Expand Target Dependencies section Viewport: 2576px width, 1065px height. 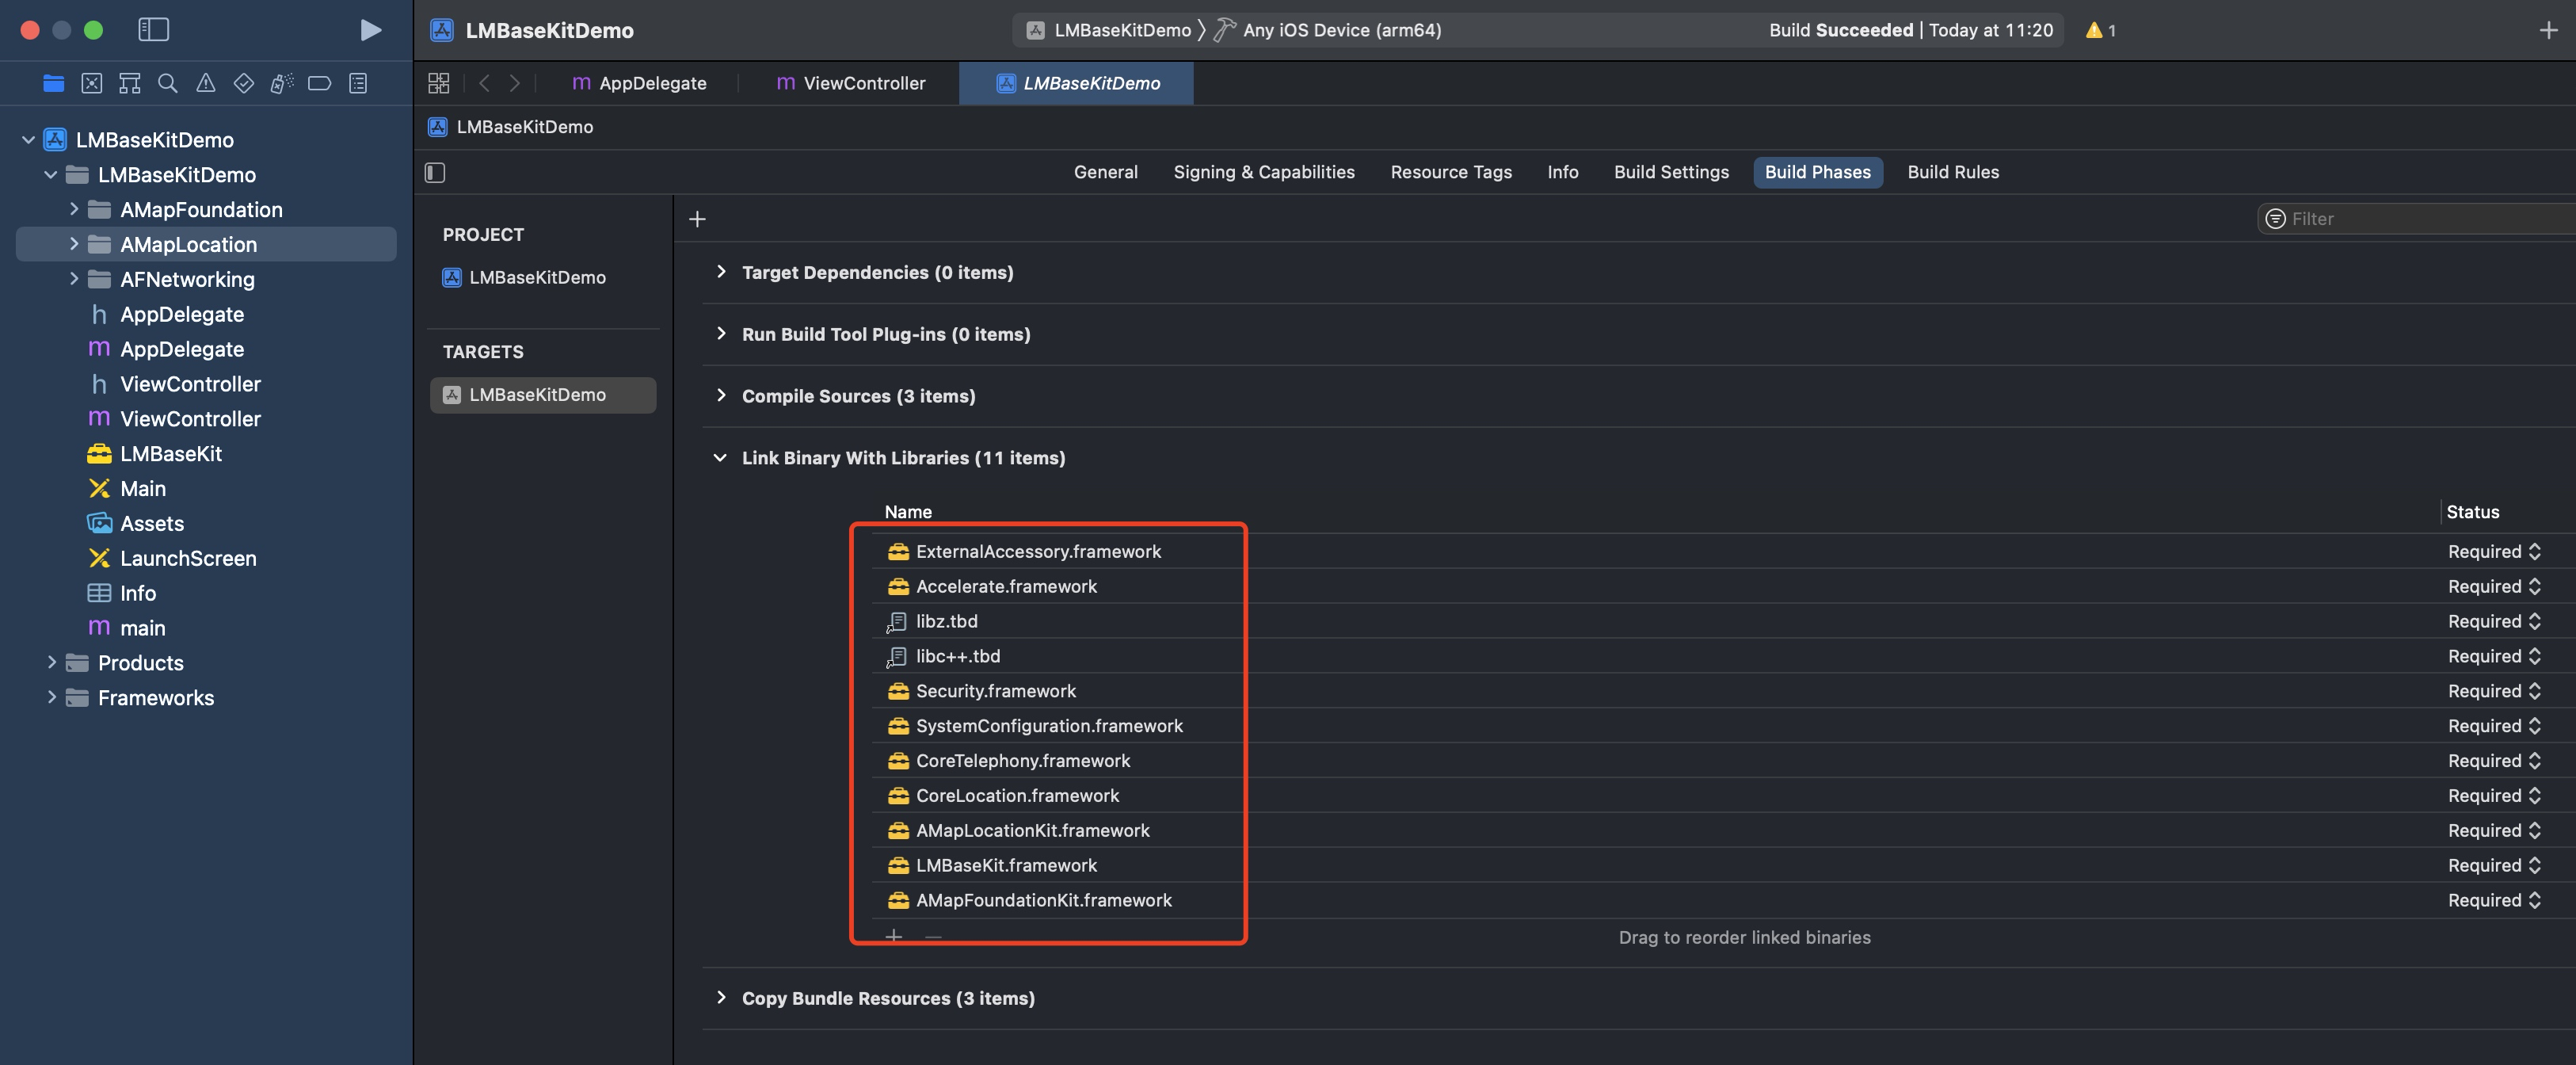point(721,272)
